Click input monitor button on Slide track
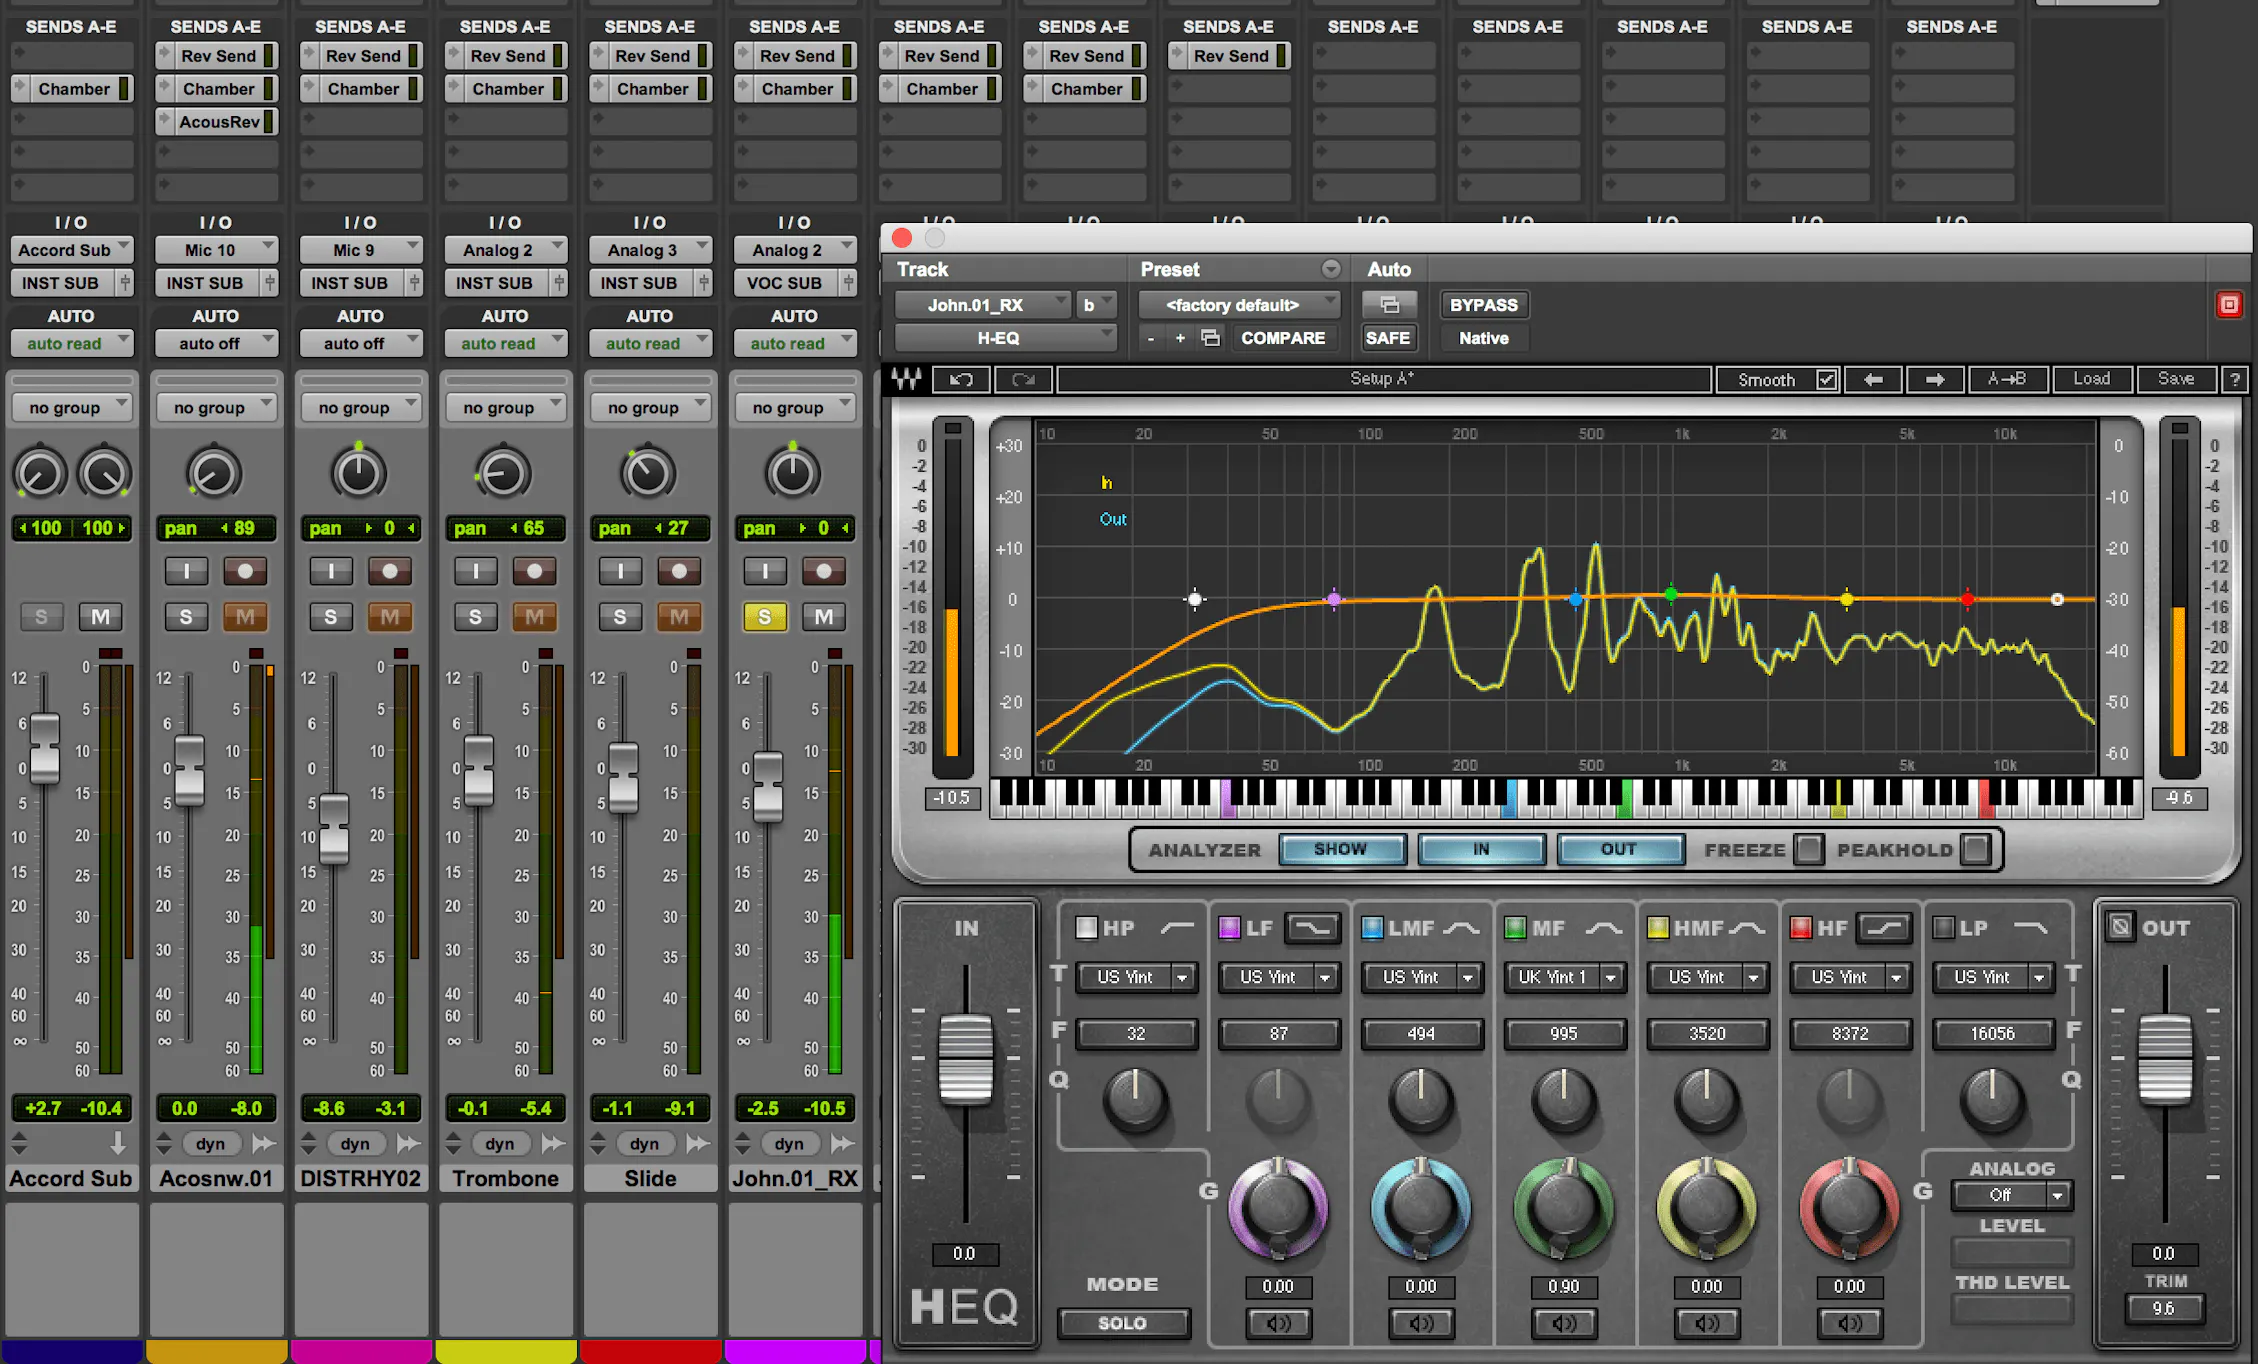Image resolution: width=2258 pixels, height=1364 pixels. [621, 571]
